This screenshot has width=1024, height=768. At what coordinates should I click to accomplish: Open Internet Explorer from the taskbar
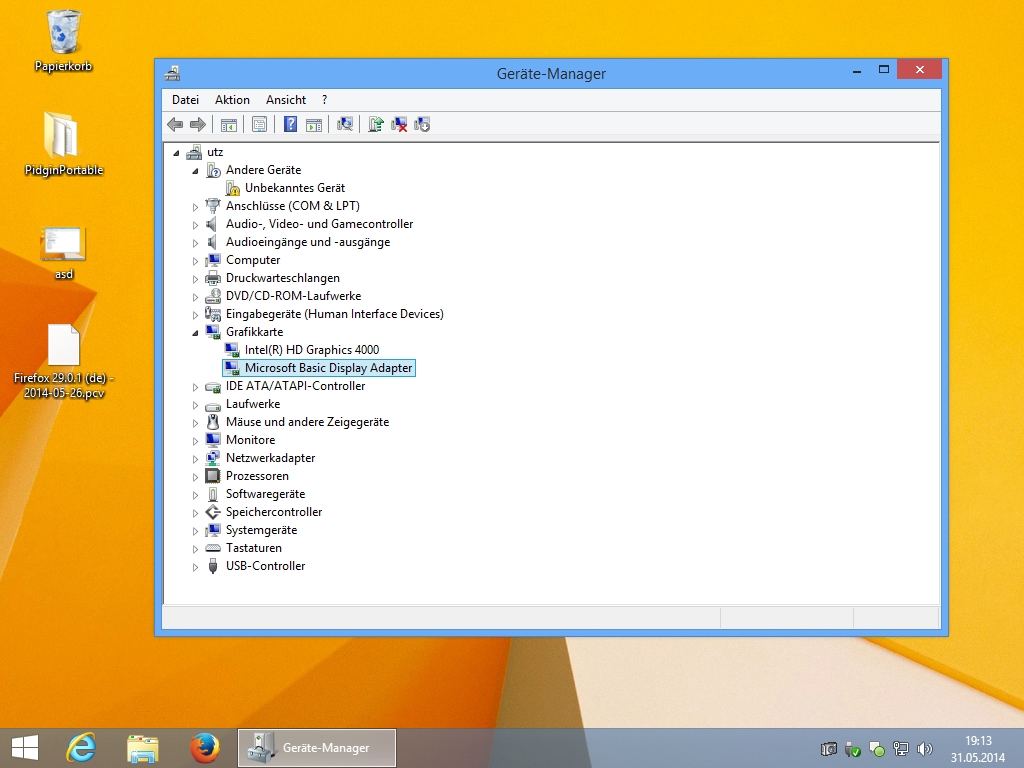tap(81, 748)
